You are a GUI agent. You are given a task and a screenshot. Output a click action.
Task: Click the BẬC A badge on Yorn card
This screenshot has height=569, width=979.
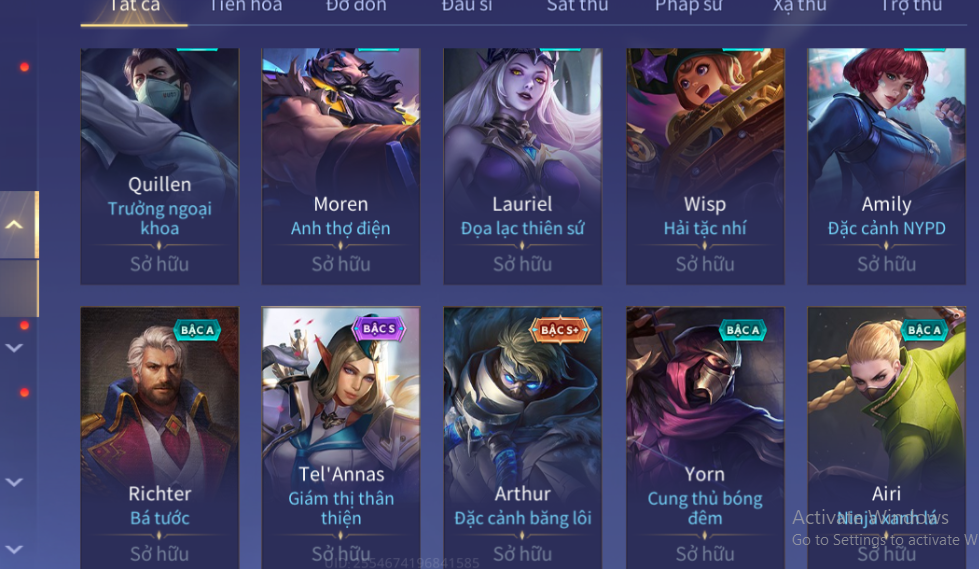tap(742, 330)
